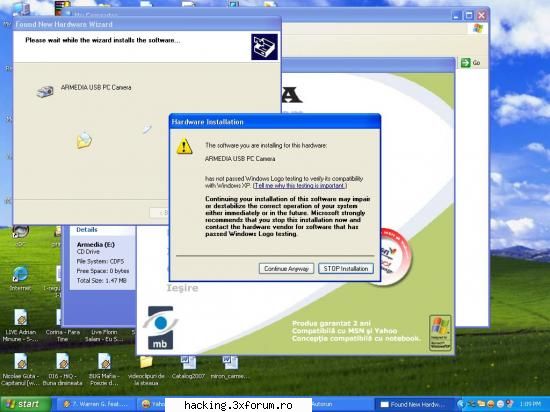Click the wizard hardware icon at top right
The width and height of the screenshot is (550, 412).
(x=264, y=47)
